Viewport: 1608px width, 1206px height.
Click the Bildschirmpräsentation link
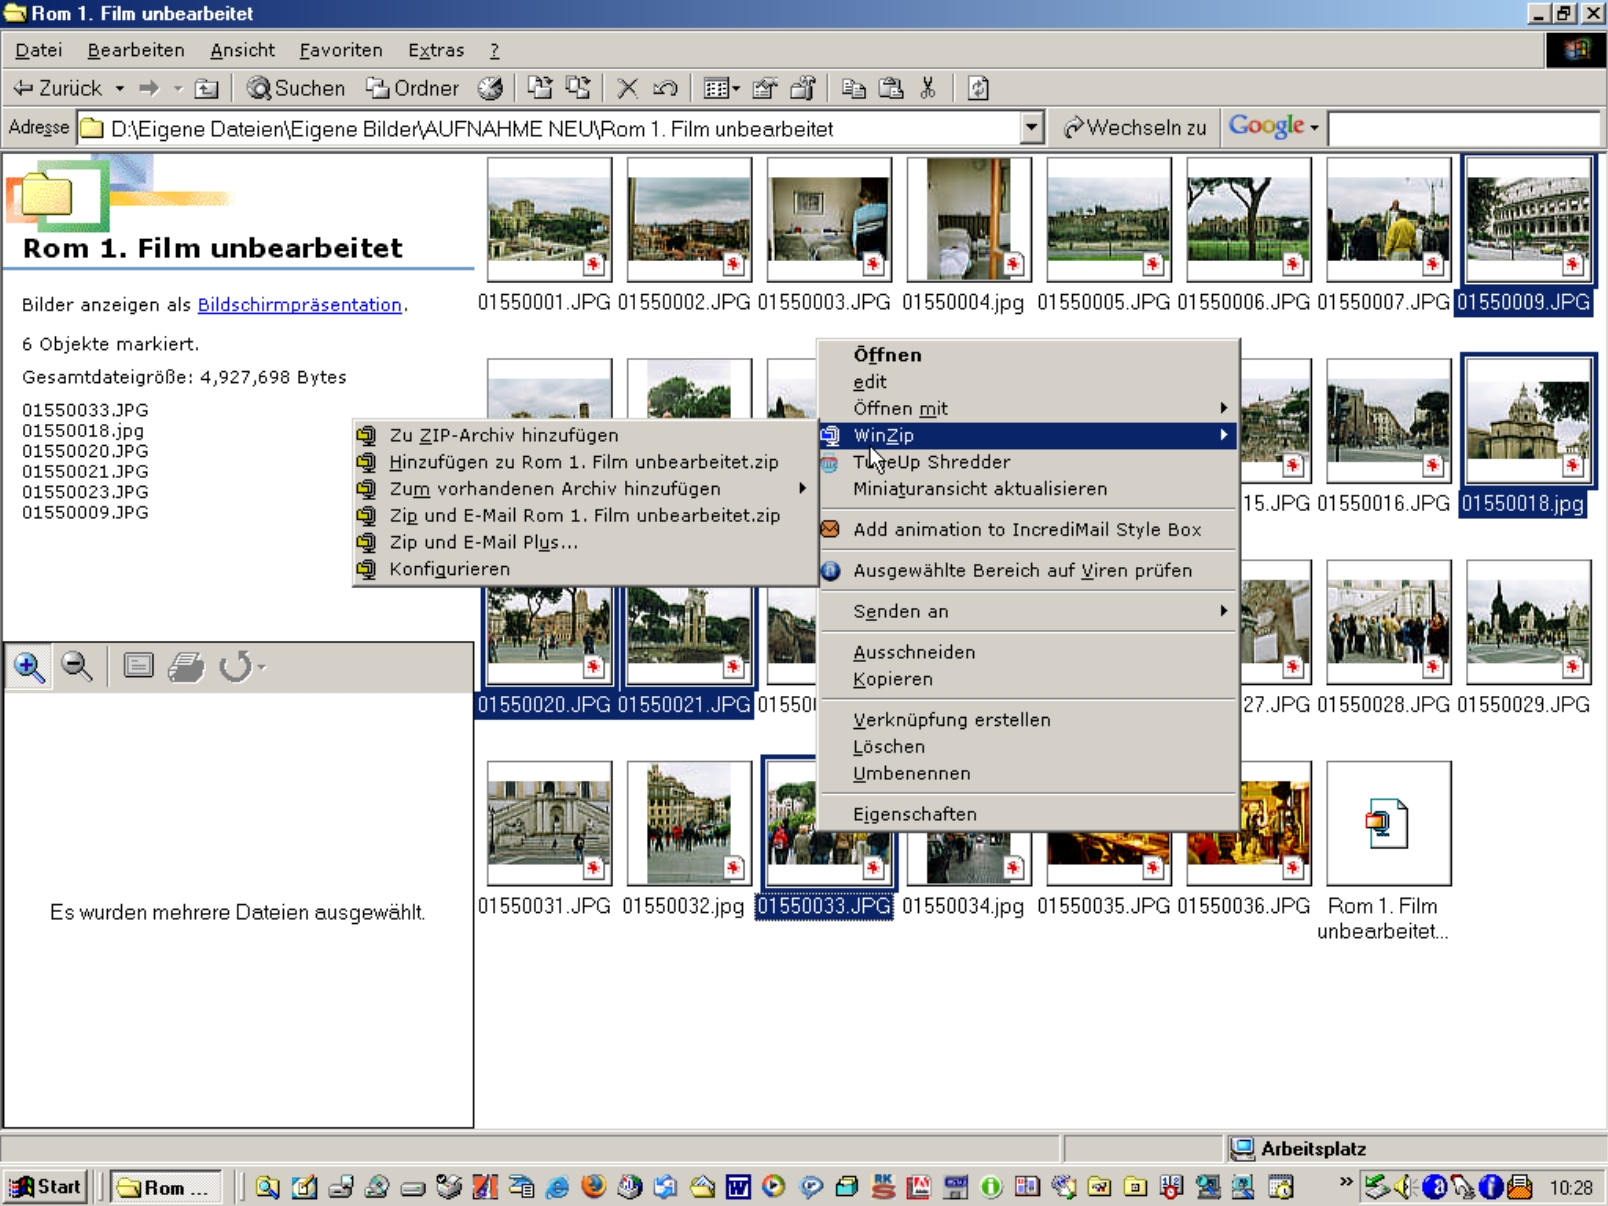[299, 305]
